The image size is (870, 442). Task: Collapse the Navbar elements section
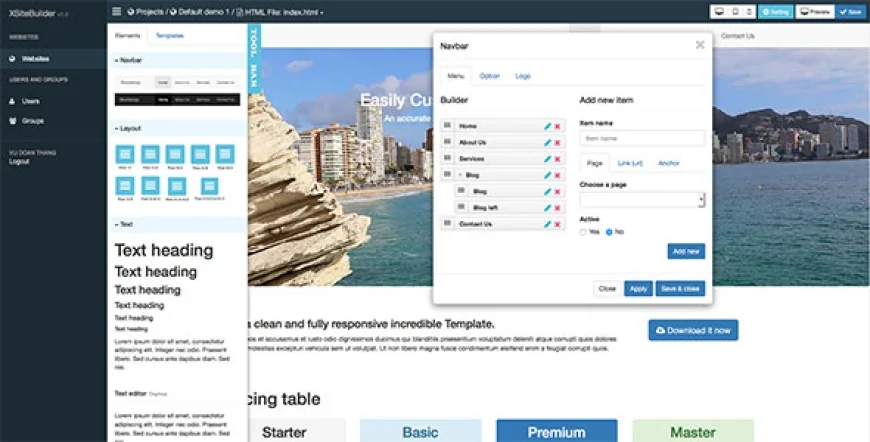coord(128,60)
